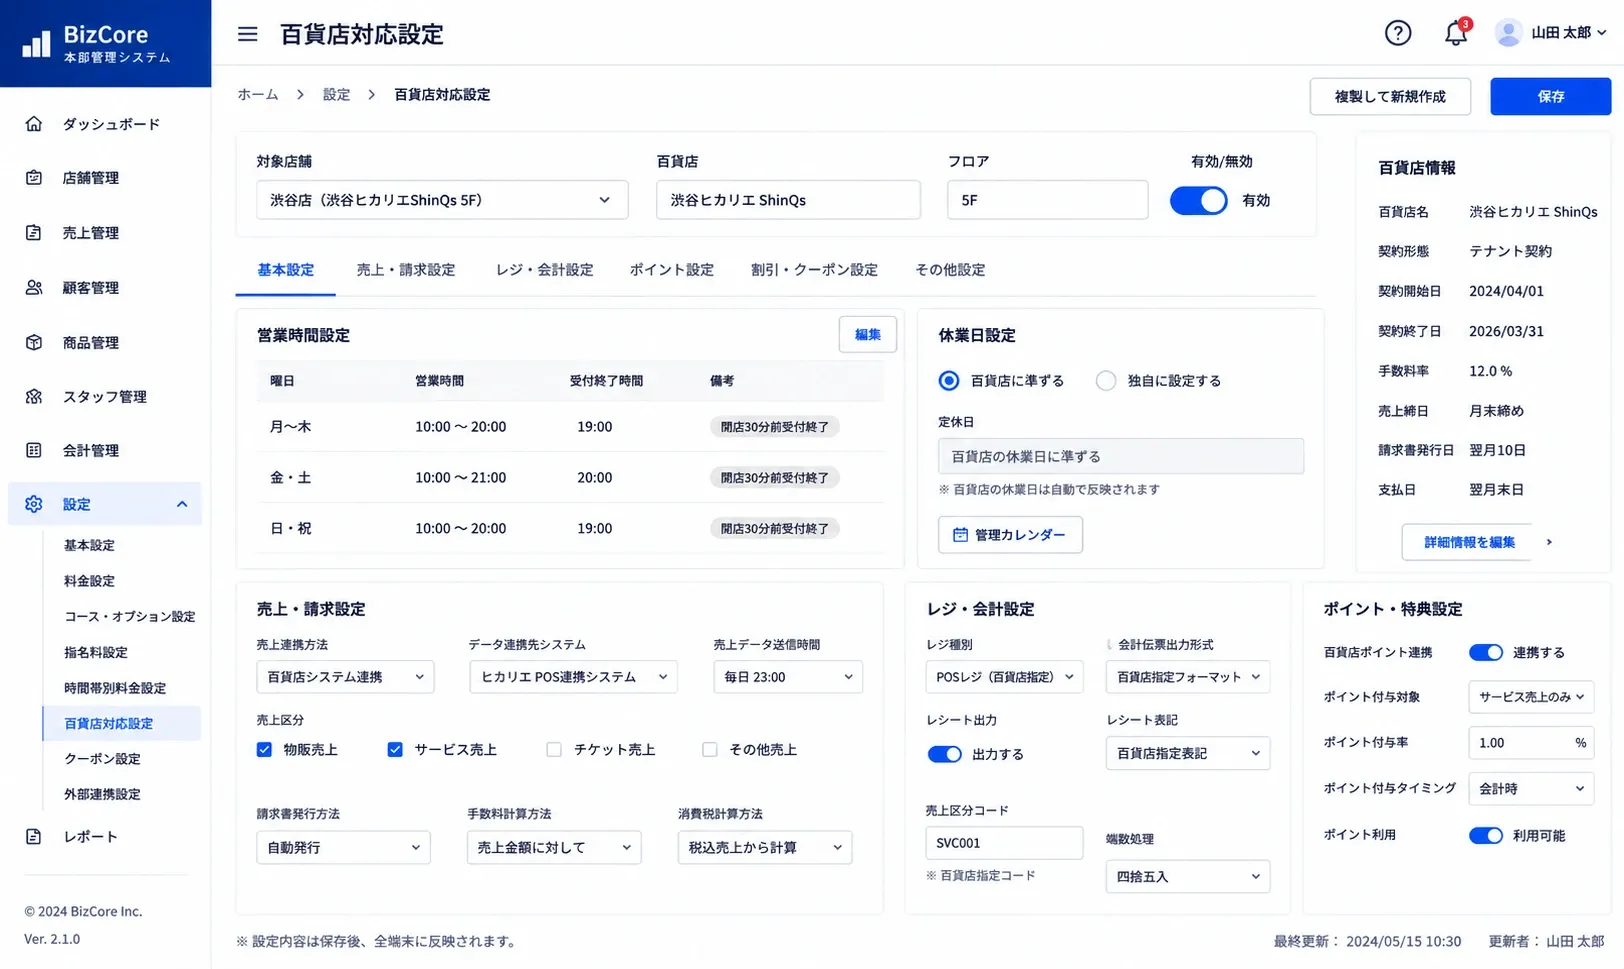
Task: Click the スタッフ管理 sidebar icon
Action: pyautogui.click(x=34, y=397)
